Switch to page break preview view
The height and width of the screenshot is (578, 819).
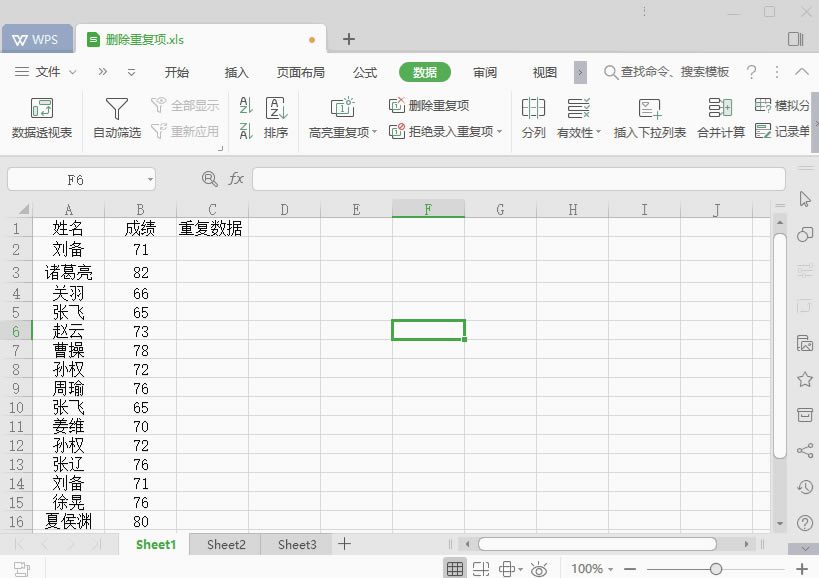point(481,568)
